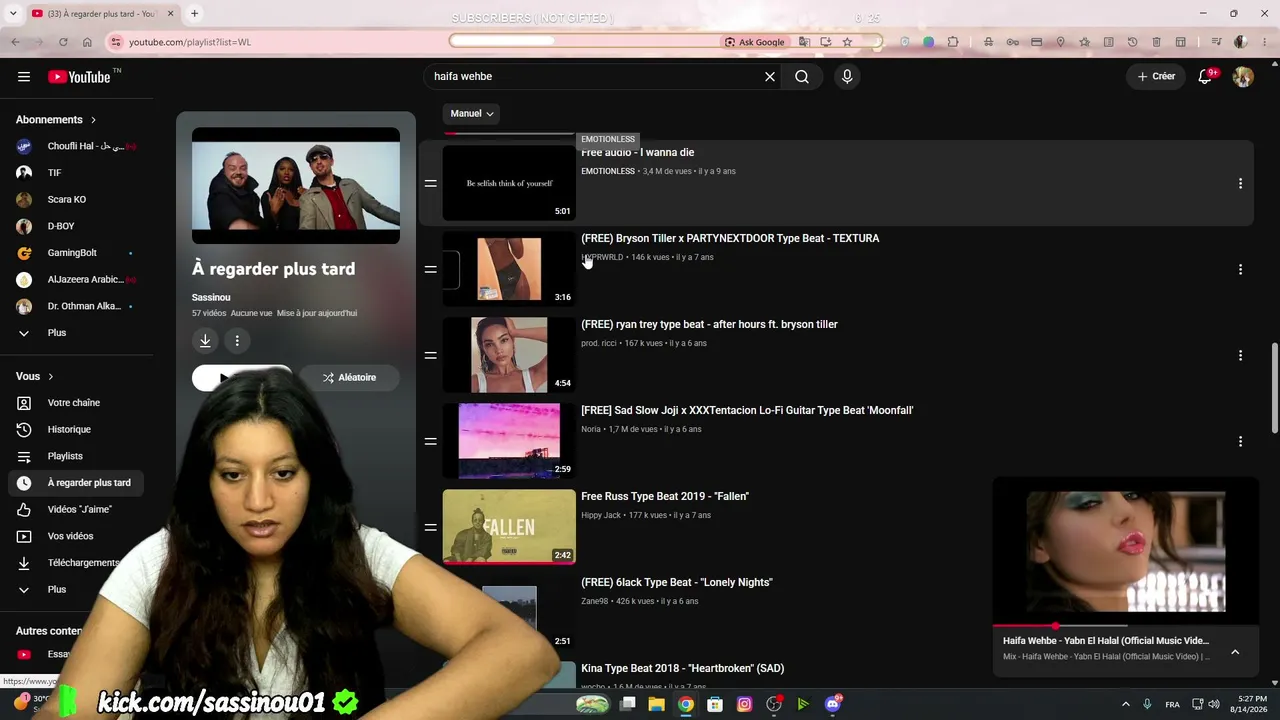
Task: Open the GamingBolt subscription
Action: click(x=77, y=253)
